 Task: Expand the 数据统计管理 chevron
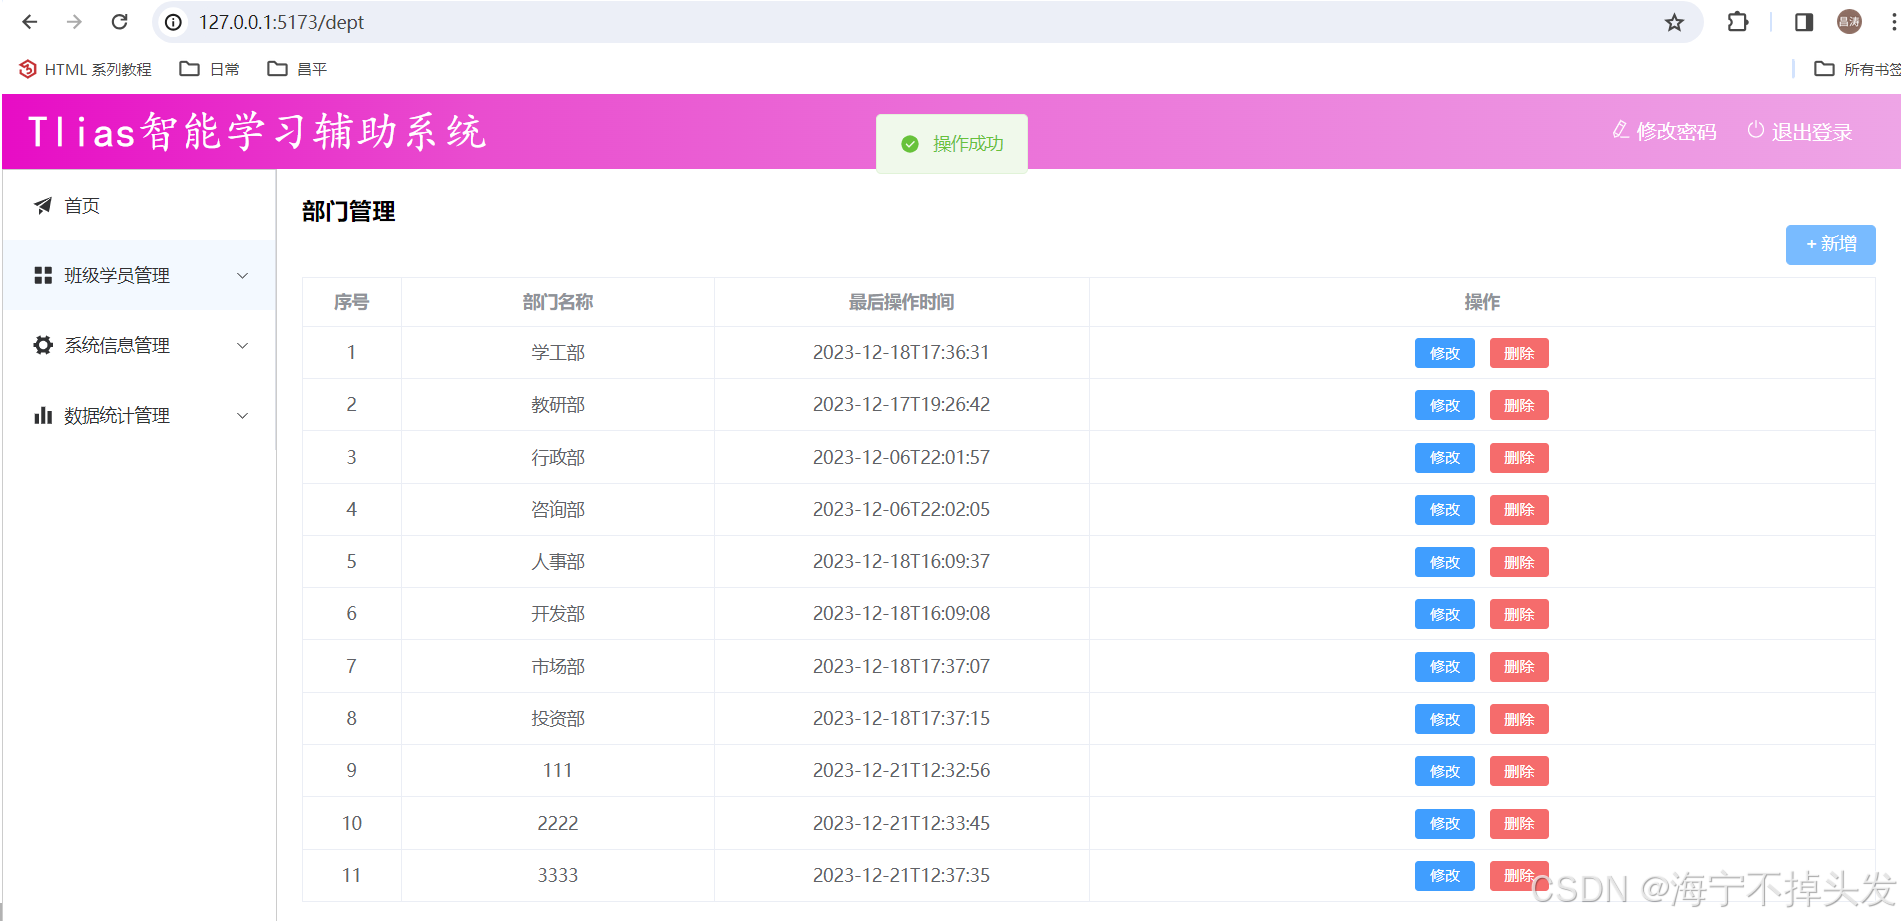242,415
